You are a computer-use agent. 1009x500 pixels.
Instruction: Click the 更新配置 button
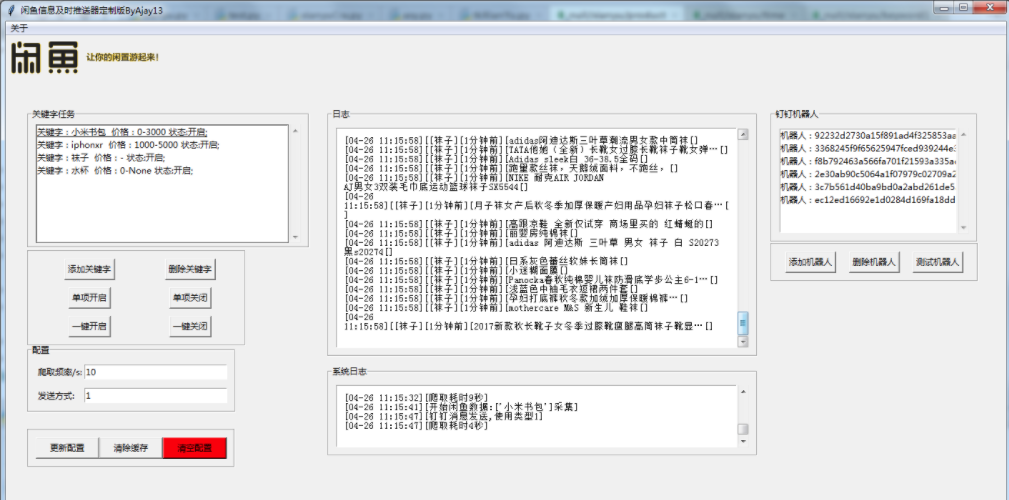click(x=67, y=448)
